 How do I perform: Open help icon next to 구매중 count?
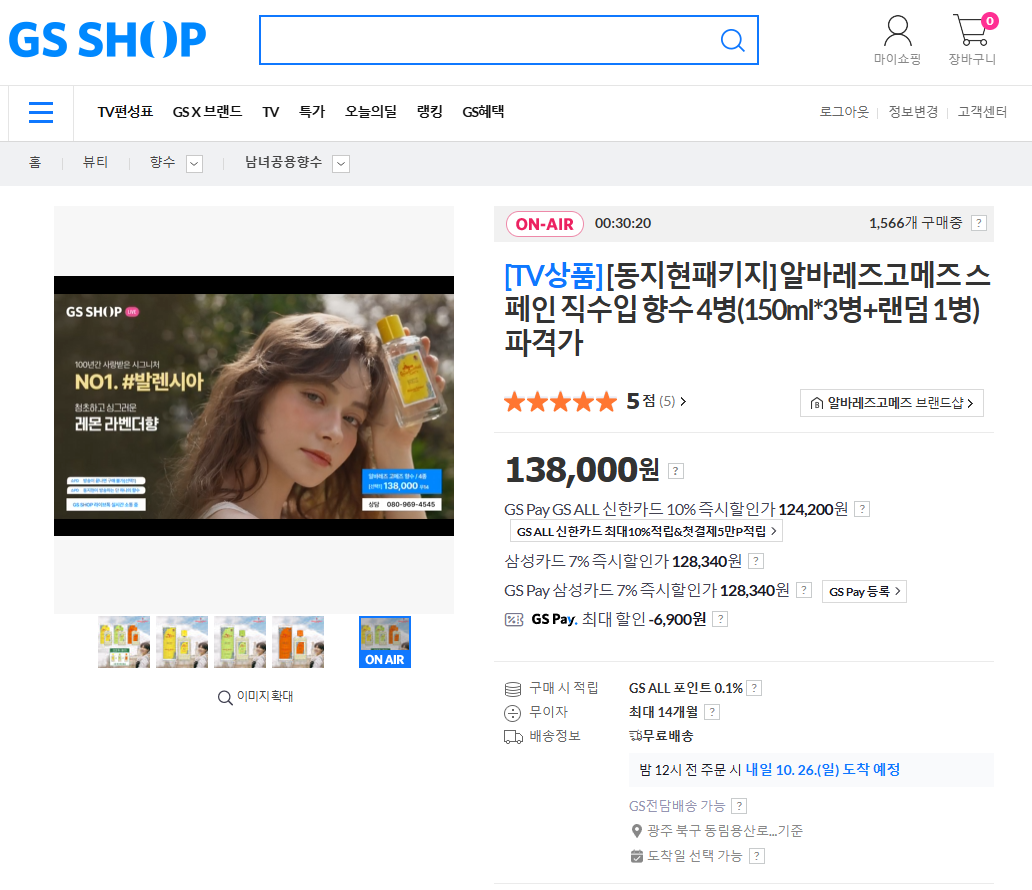(x=979, y=223)
